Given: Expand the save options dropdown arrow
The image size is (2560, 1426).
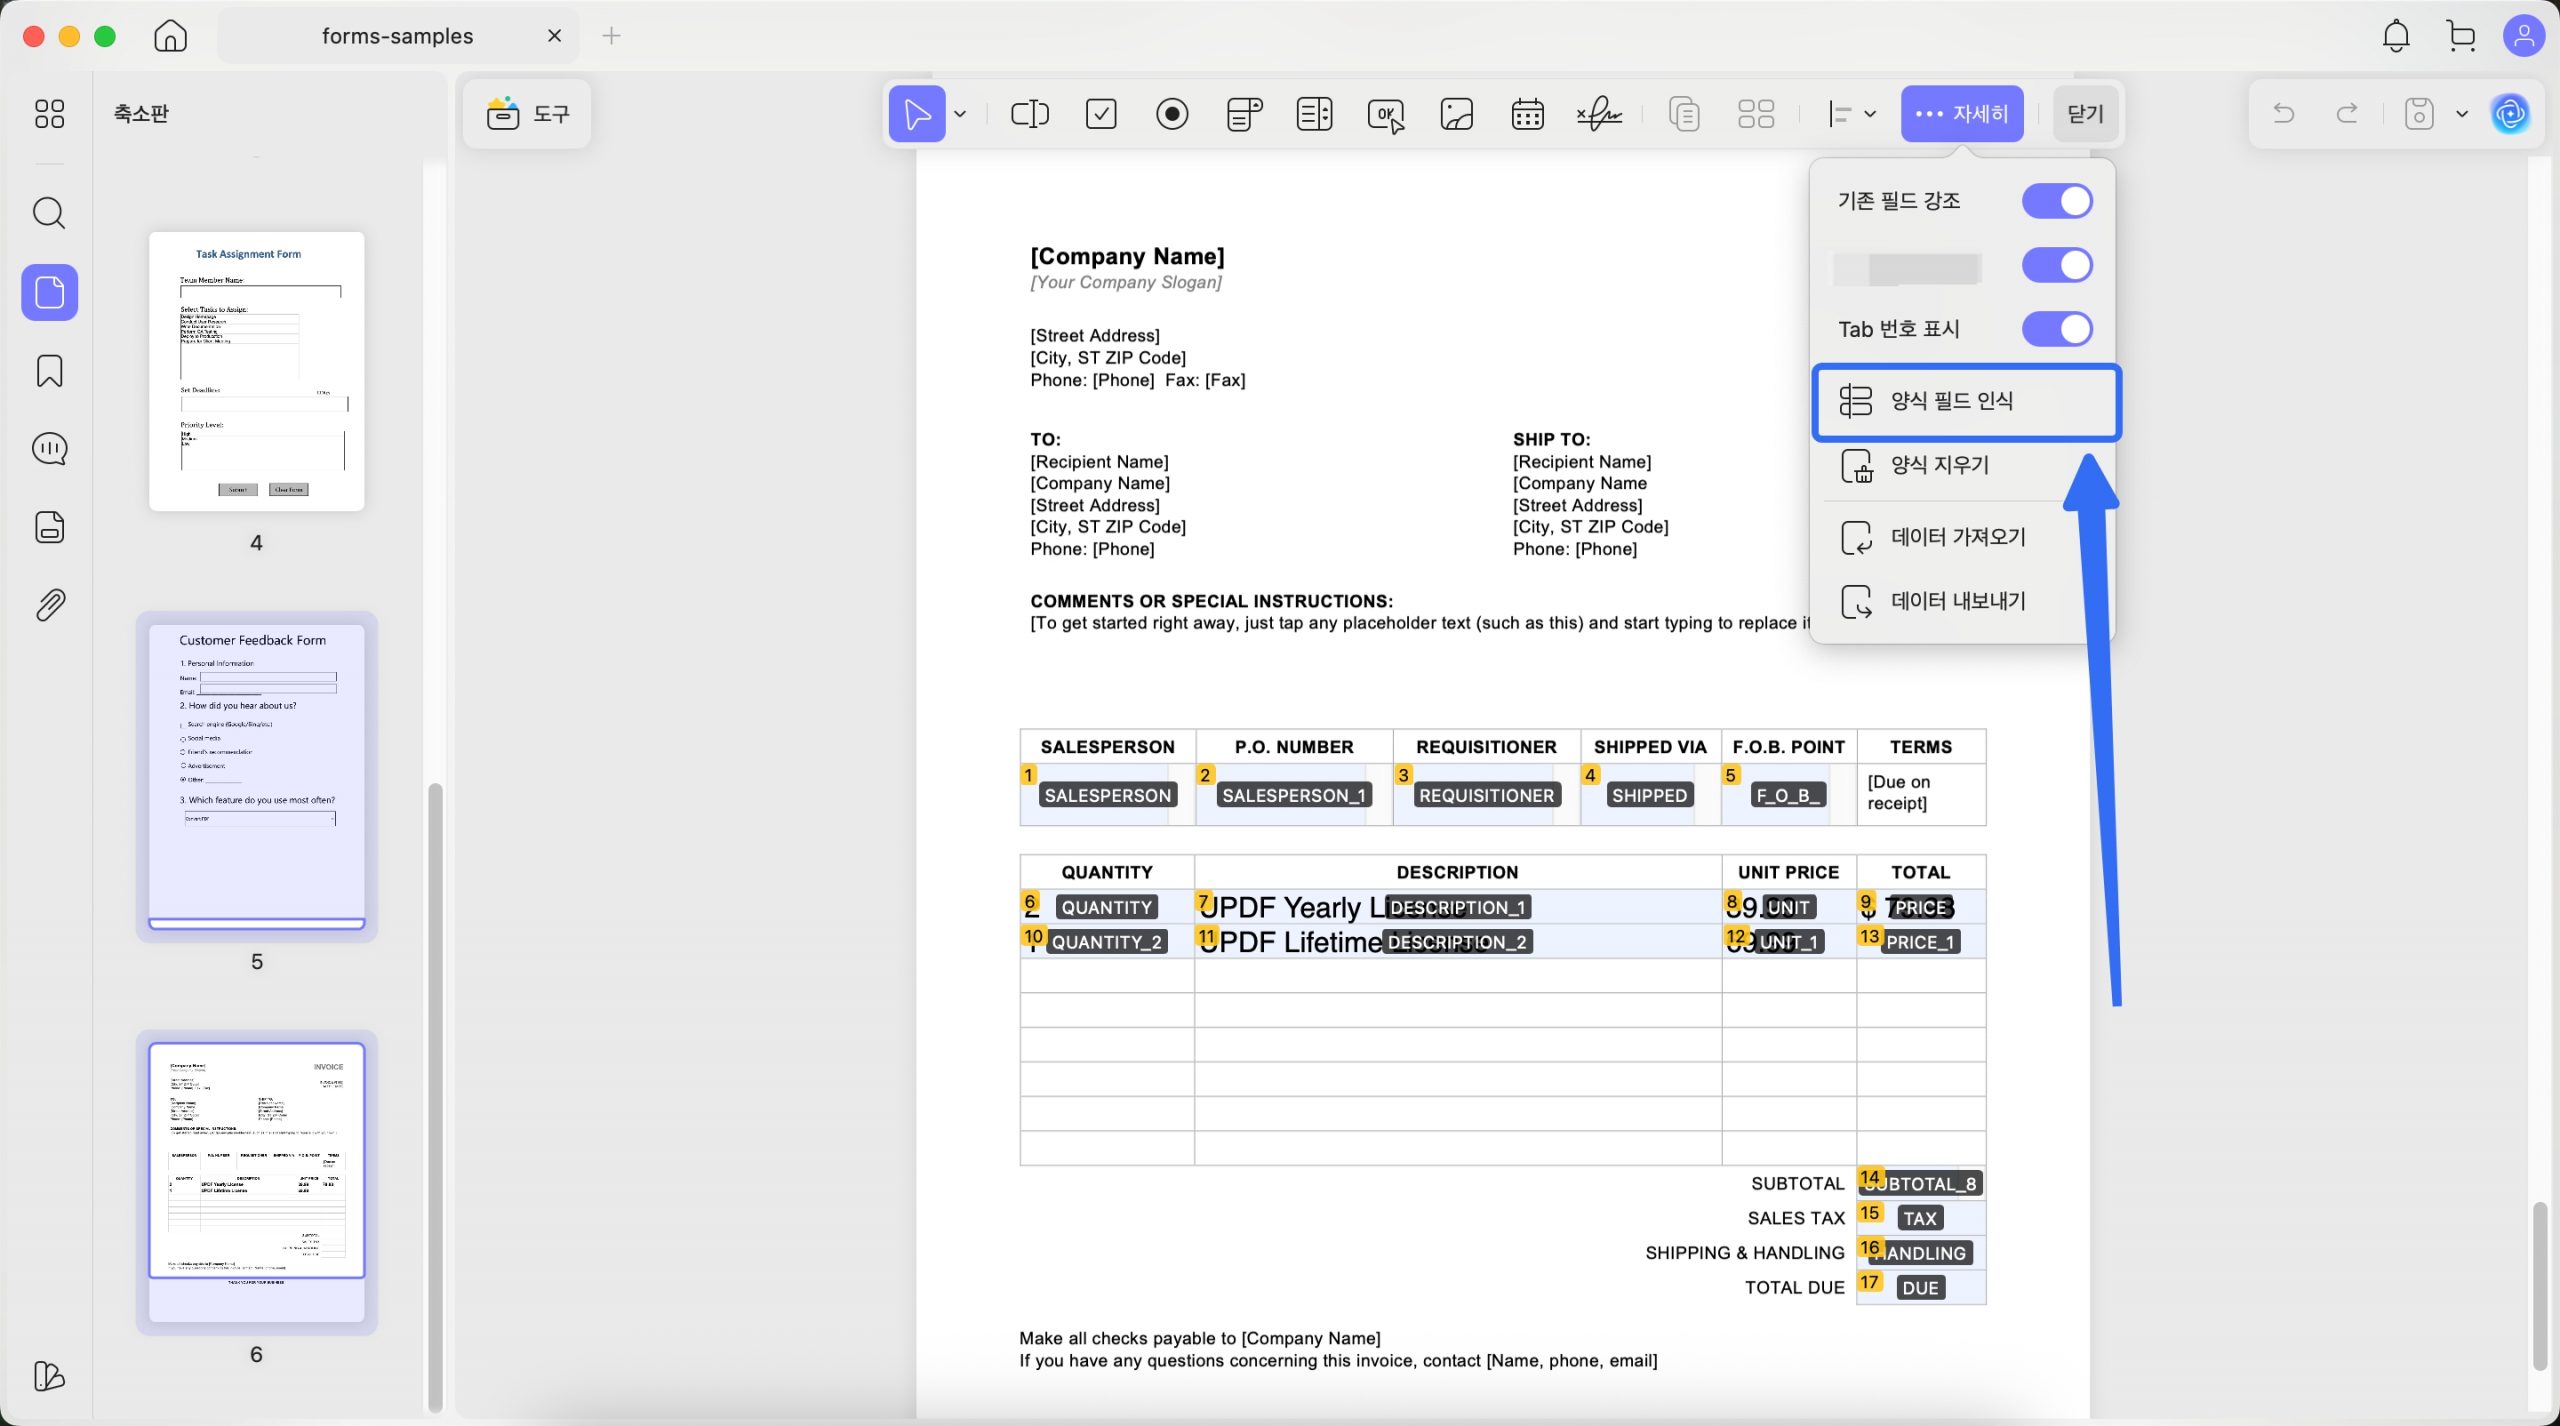Looking at the screenshot, I should 2462,114.
